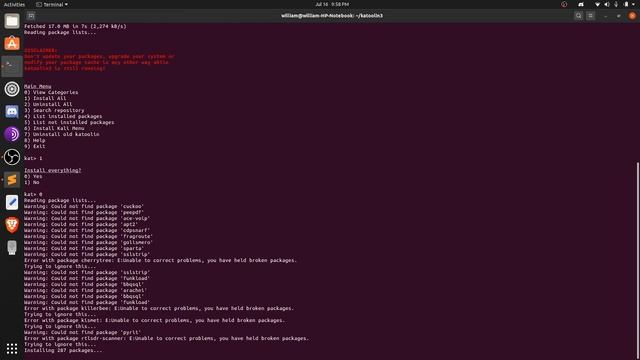Viewport: 640px width, 360px height.
Task: Click warning line for package 'golismero'
Action: click(88, 242)
